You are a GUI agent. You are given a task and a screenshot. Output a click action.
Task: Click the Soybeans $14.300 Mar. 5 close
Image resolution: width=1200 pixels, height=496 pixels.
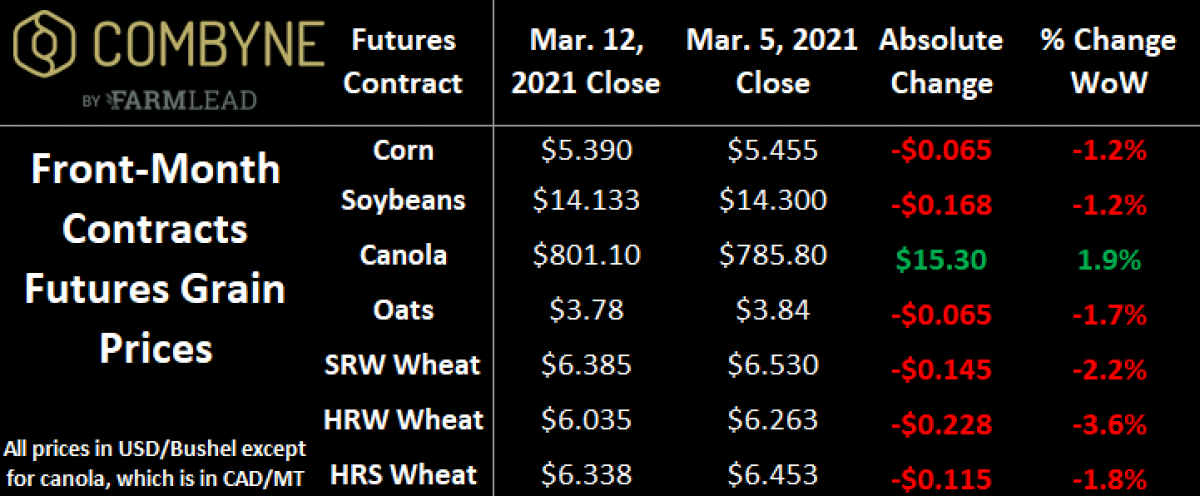[x=772, y=200]
